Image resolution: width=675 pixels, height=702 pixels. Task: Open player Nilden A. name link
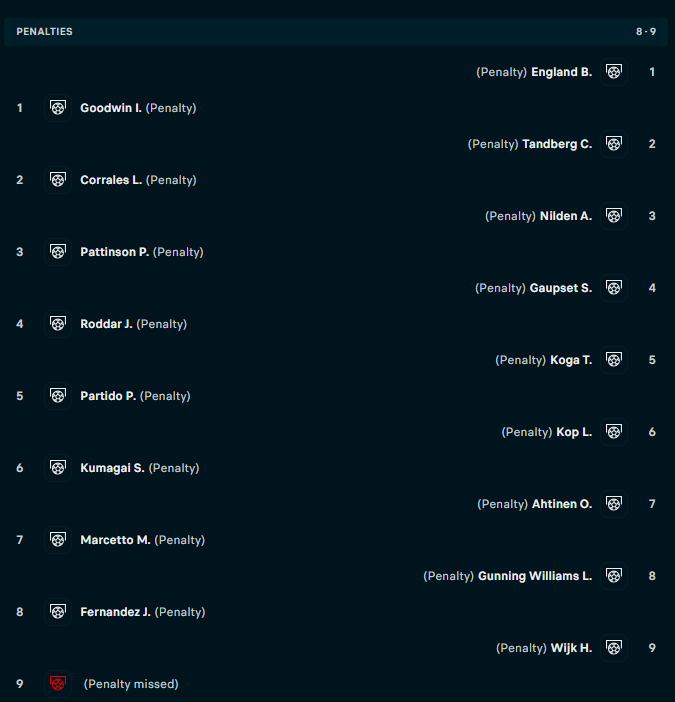point(566,216)
